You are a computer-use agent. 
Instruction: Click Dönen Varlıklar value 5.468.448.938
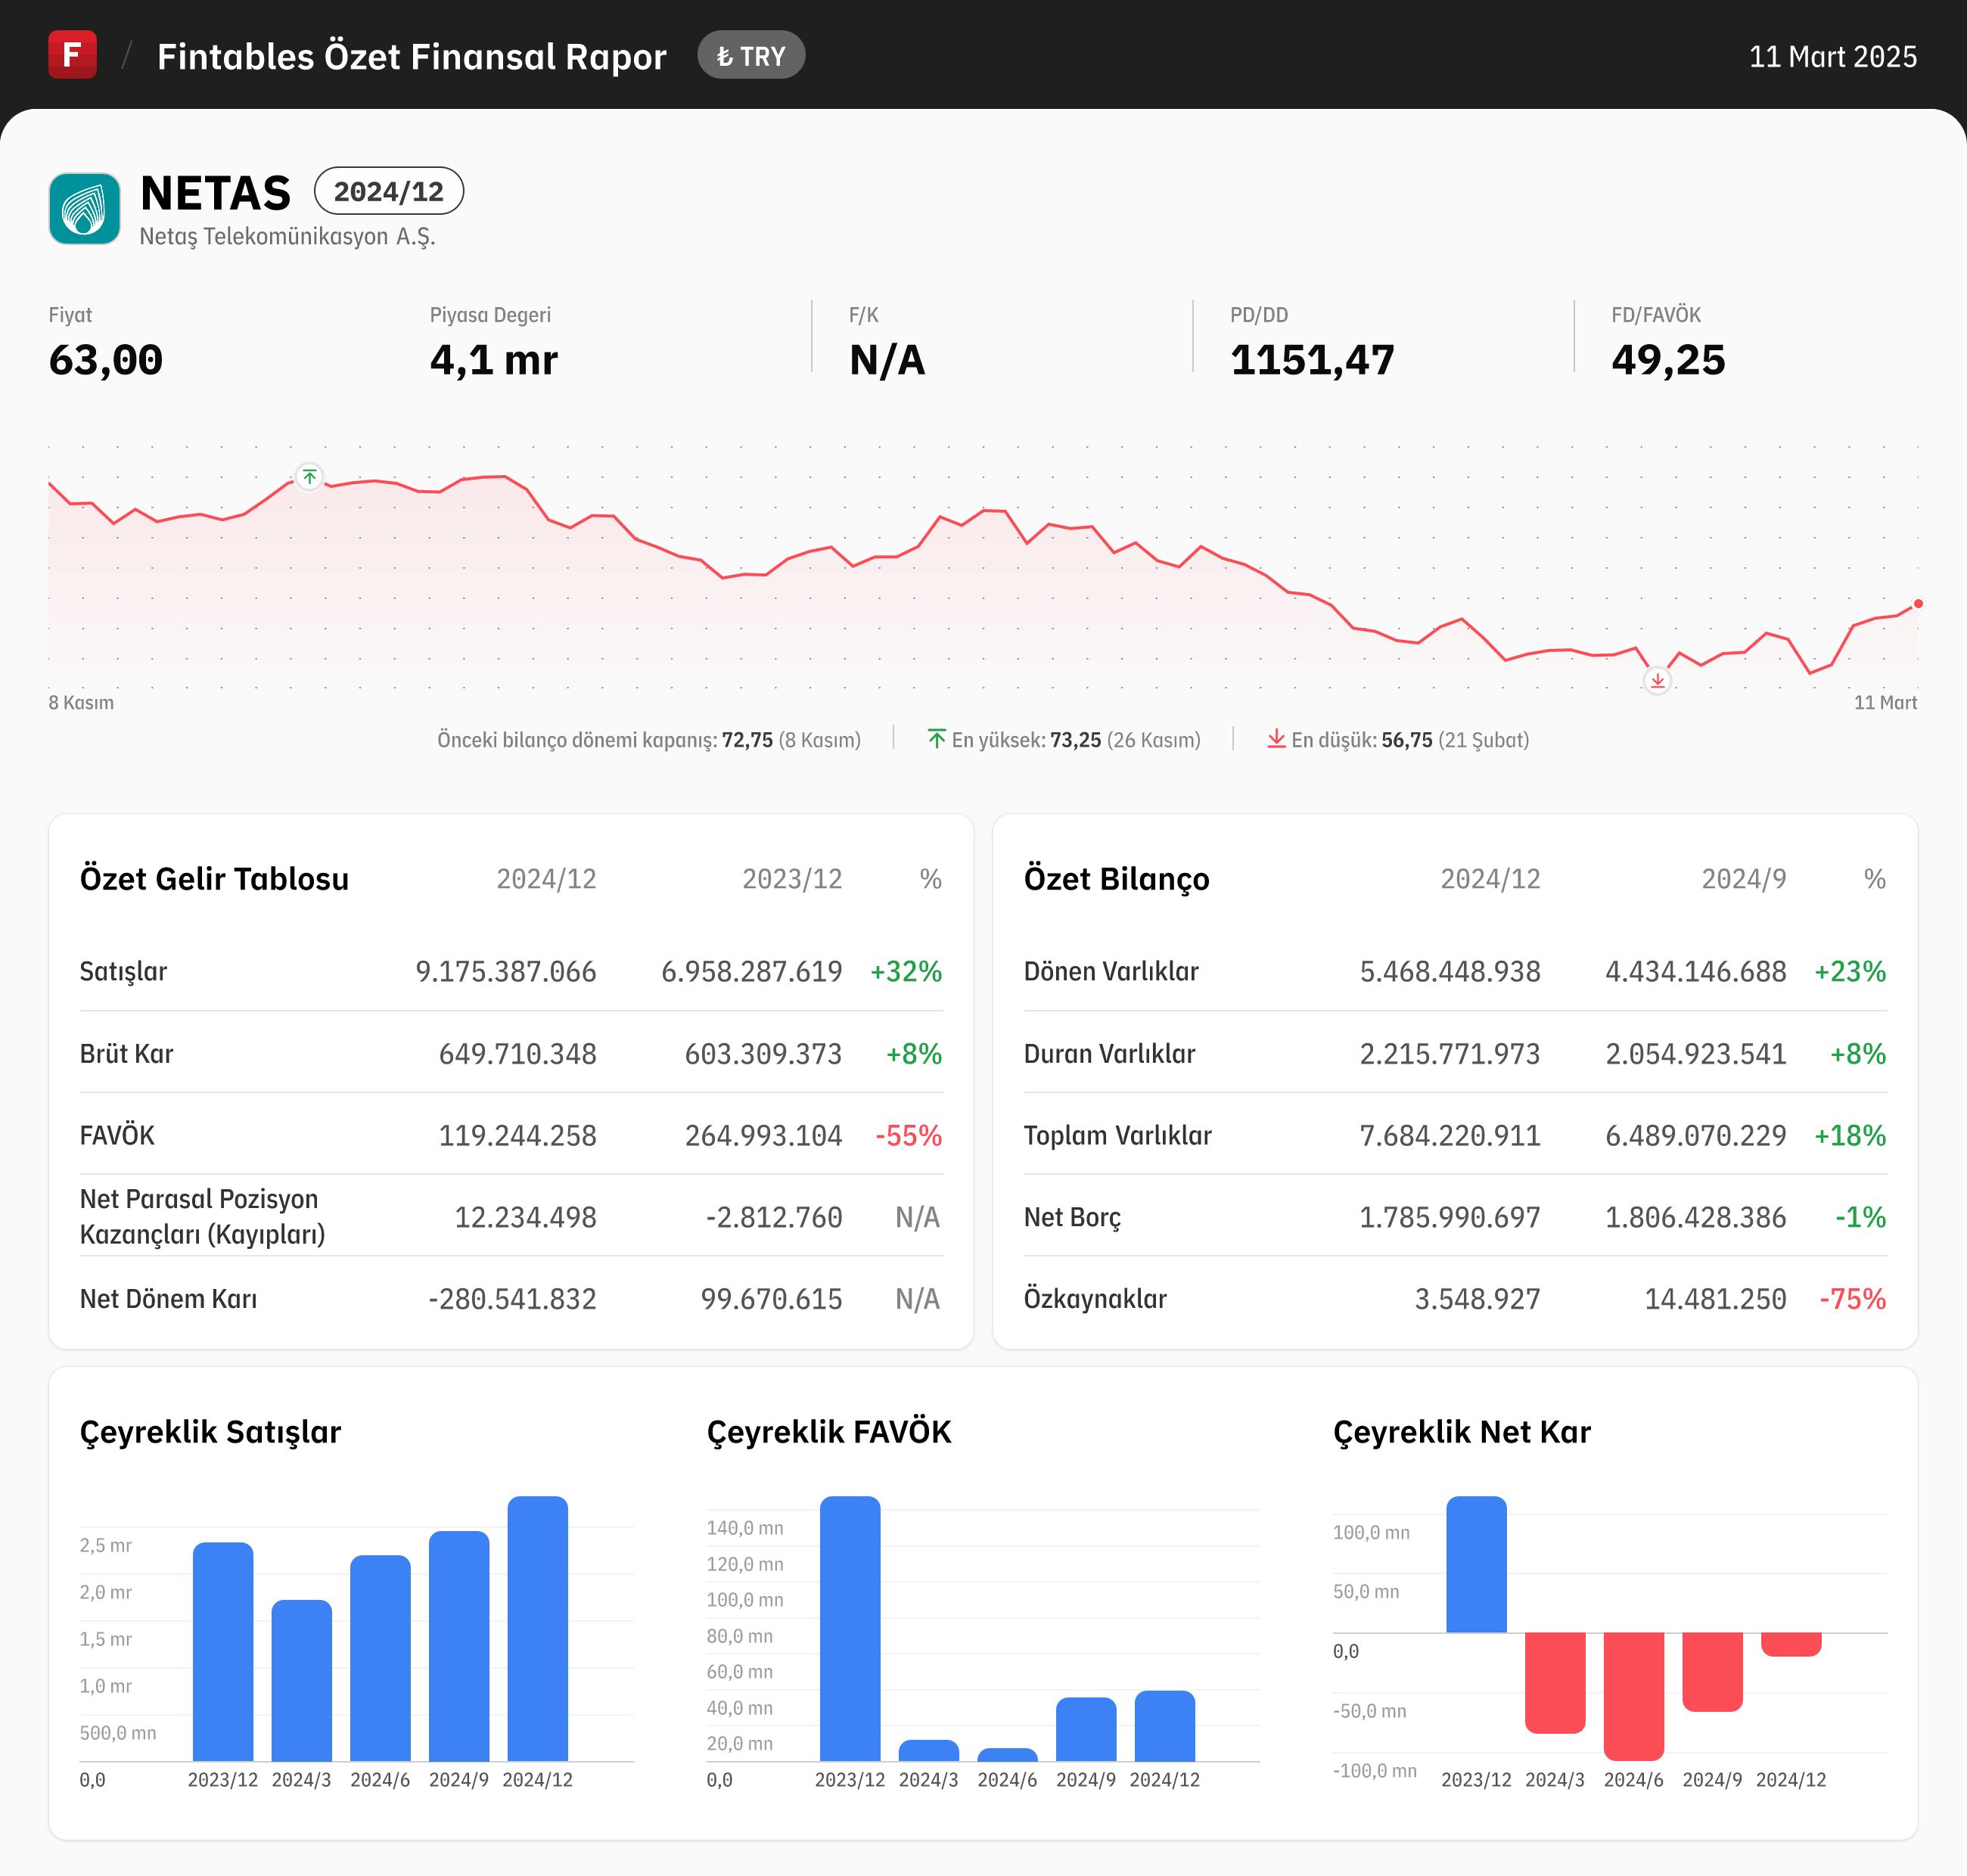(x=1450, y=972)
